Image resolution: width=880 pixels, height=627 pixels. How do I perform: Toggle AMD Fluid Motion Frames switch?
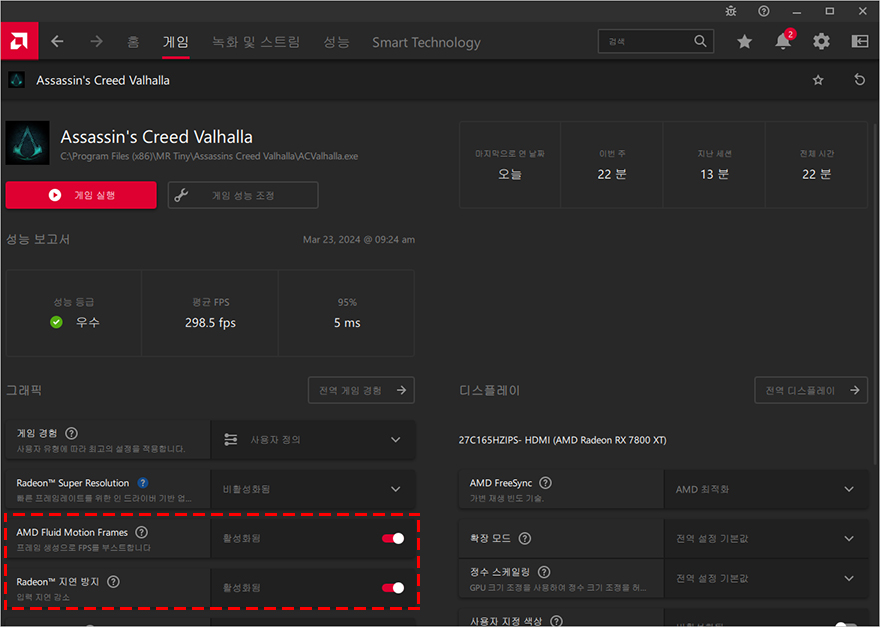pyautogui.click(x=393, y=538)
